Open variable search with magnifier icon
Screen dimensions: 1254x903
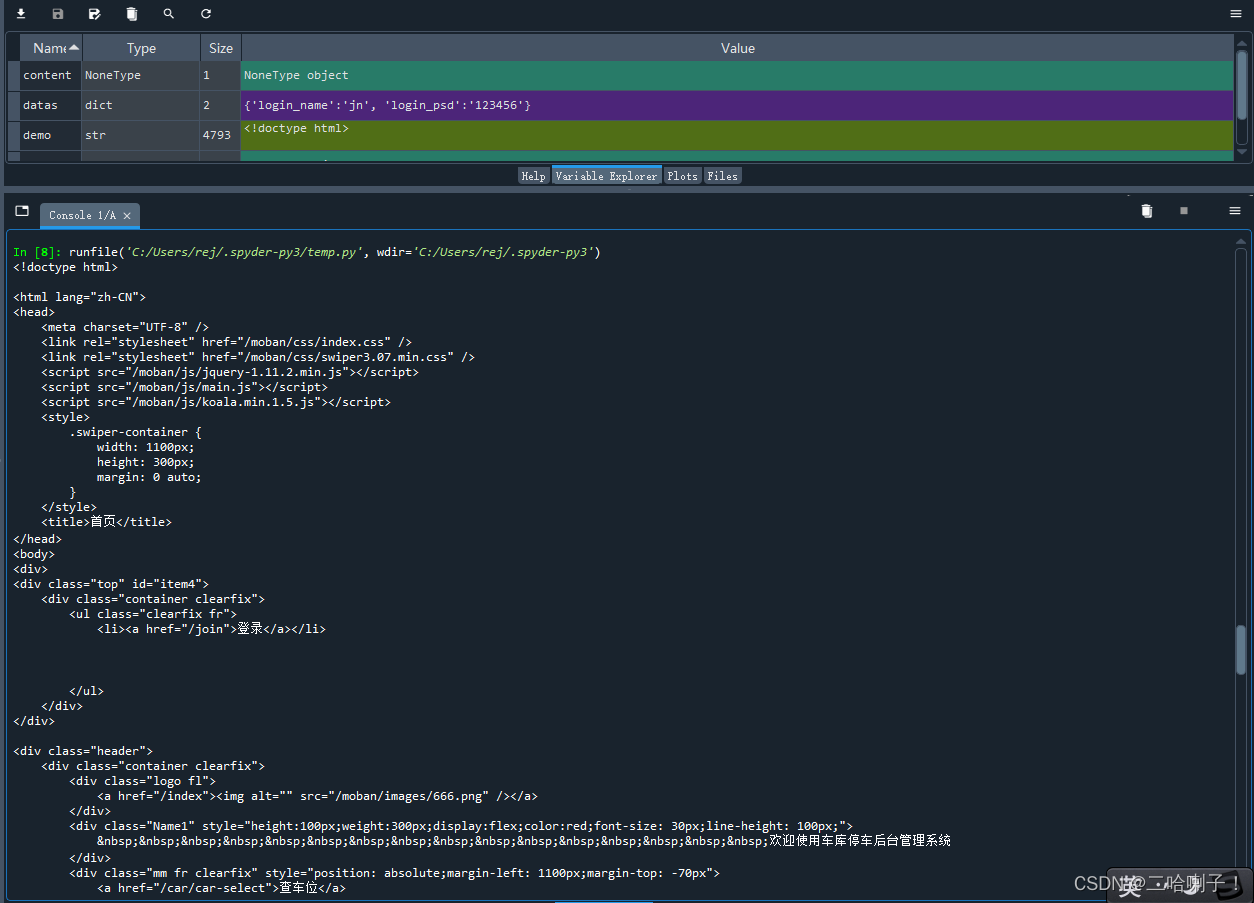(169, 14)
